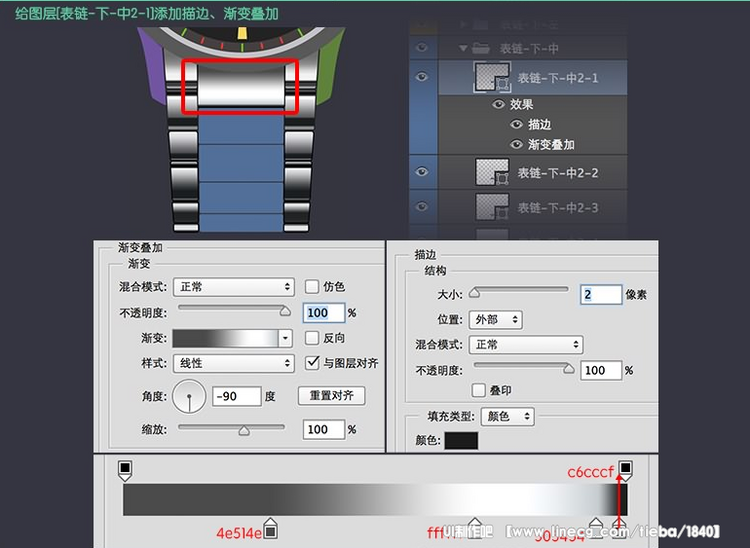Click the 表链-下-中2-3 layer name

click(x=558, y=208)
